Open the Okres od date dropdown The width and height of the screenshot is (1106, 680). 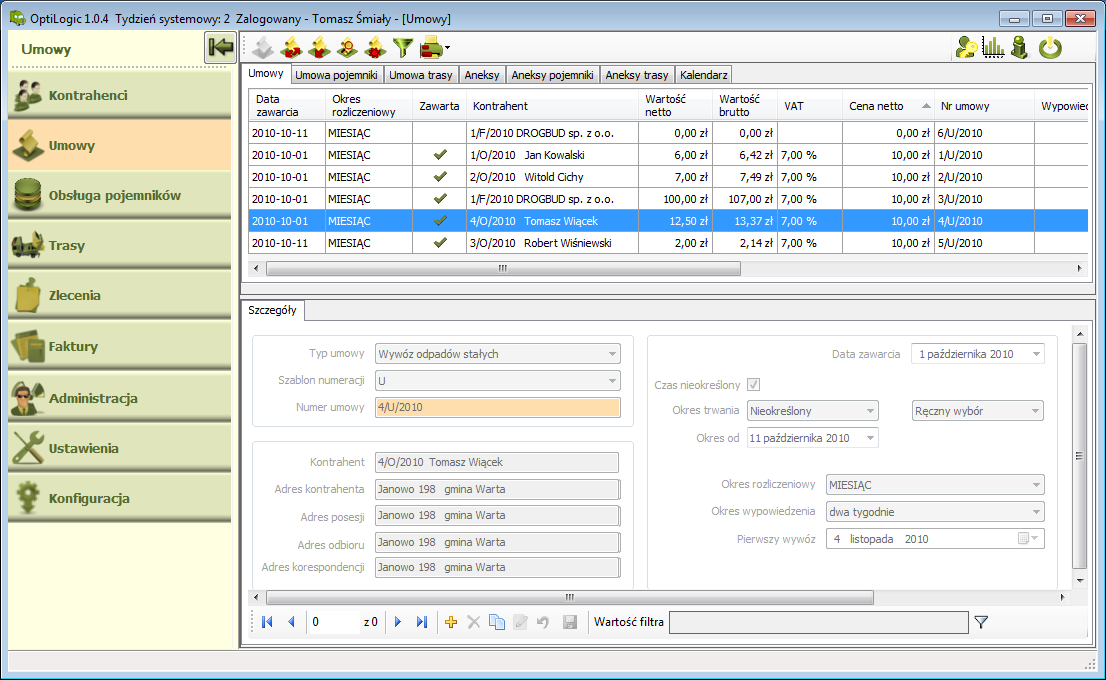click(870, 438)
